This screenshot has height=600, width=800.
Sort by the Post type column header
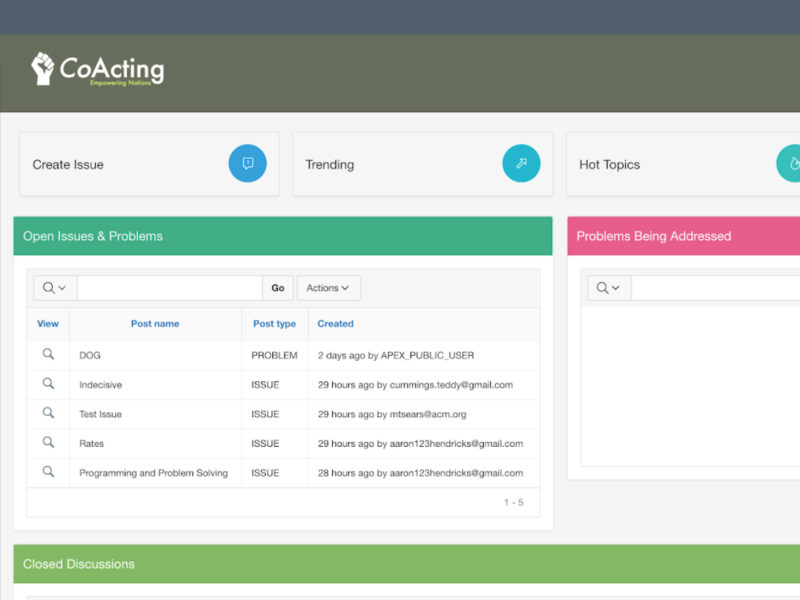tap(274, 324)
